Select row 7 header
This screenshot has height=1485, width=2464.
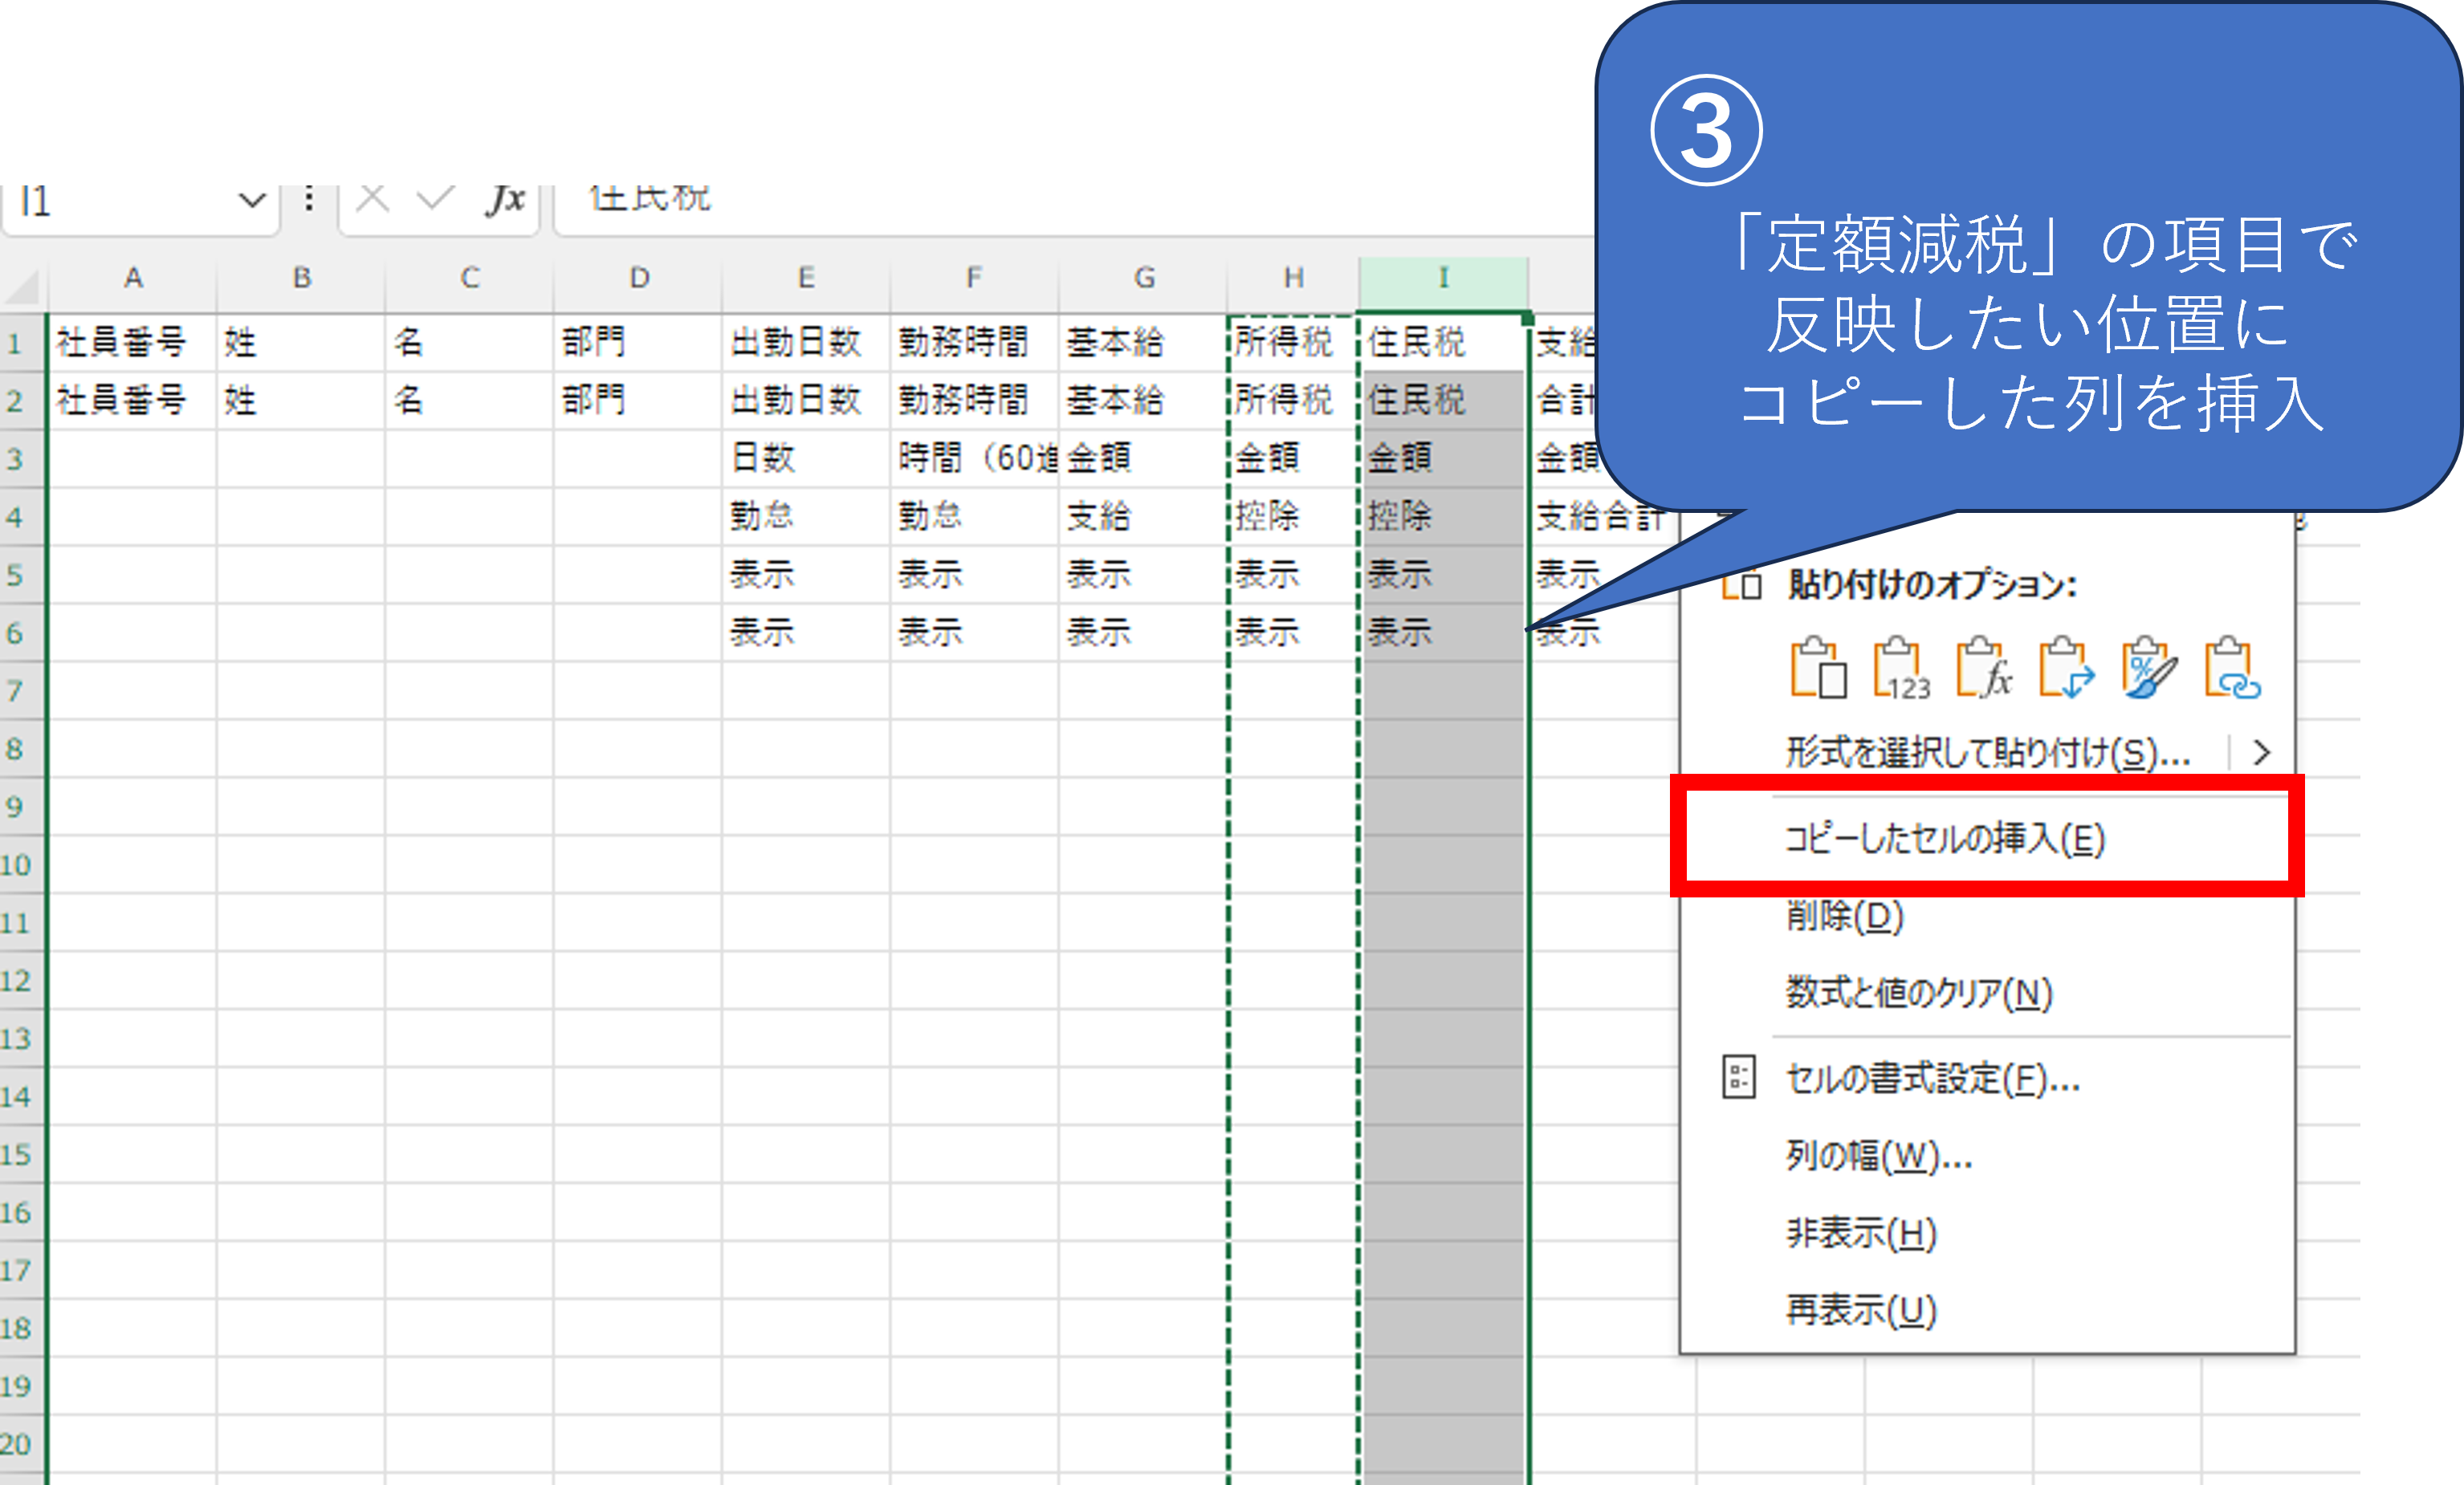click(22, 691)
